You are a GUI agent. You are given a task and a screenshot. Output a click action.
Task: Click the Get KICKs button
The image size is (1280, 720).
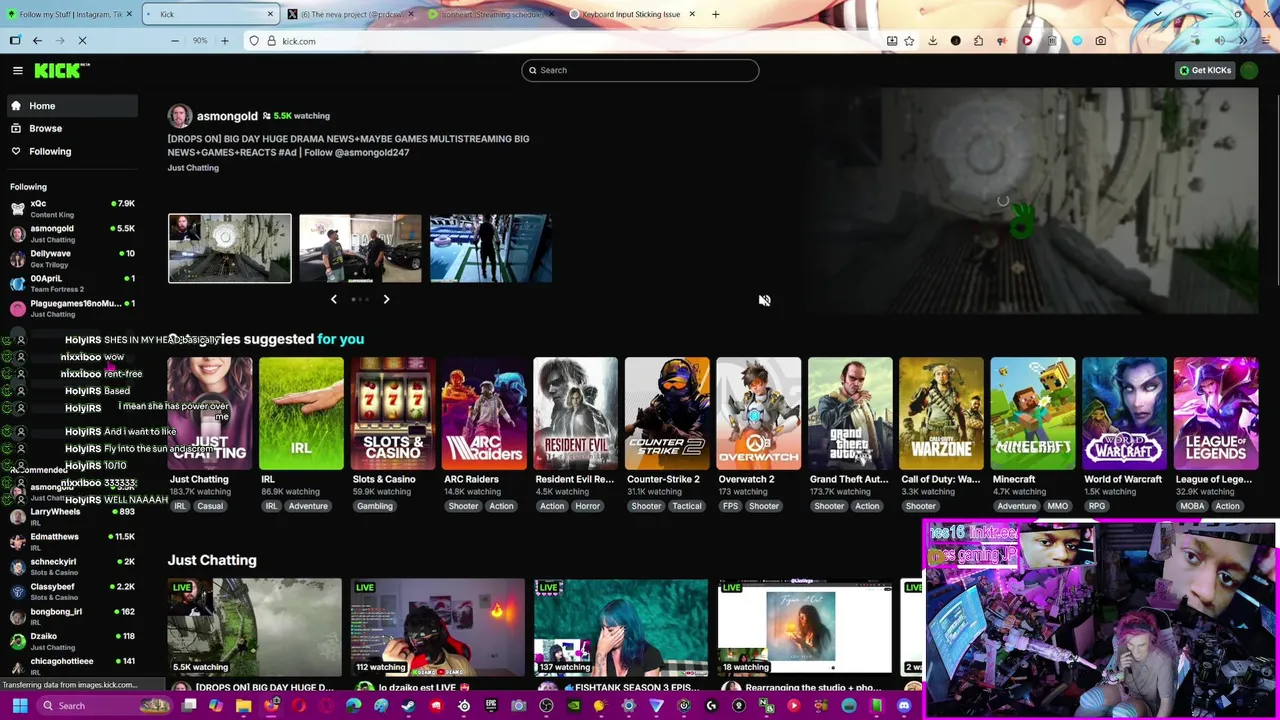point(1205,70)
